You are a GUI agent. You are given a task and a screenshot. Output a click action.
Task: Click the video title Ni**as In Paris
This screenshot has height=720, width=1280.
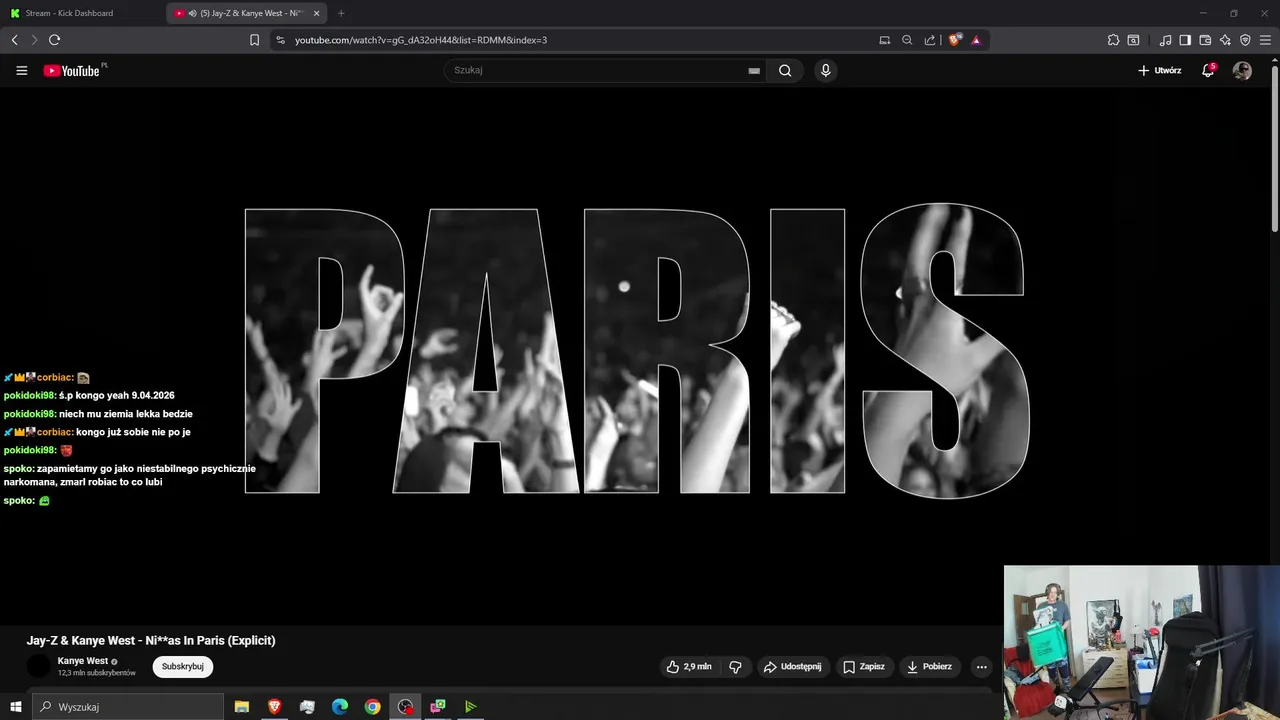151,641
